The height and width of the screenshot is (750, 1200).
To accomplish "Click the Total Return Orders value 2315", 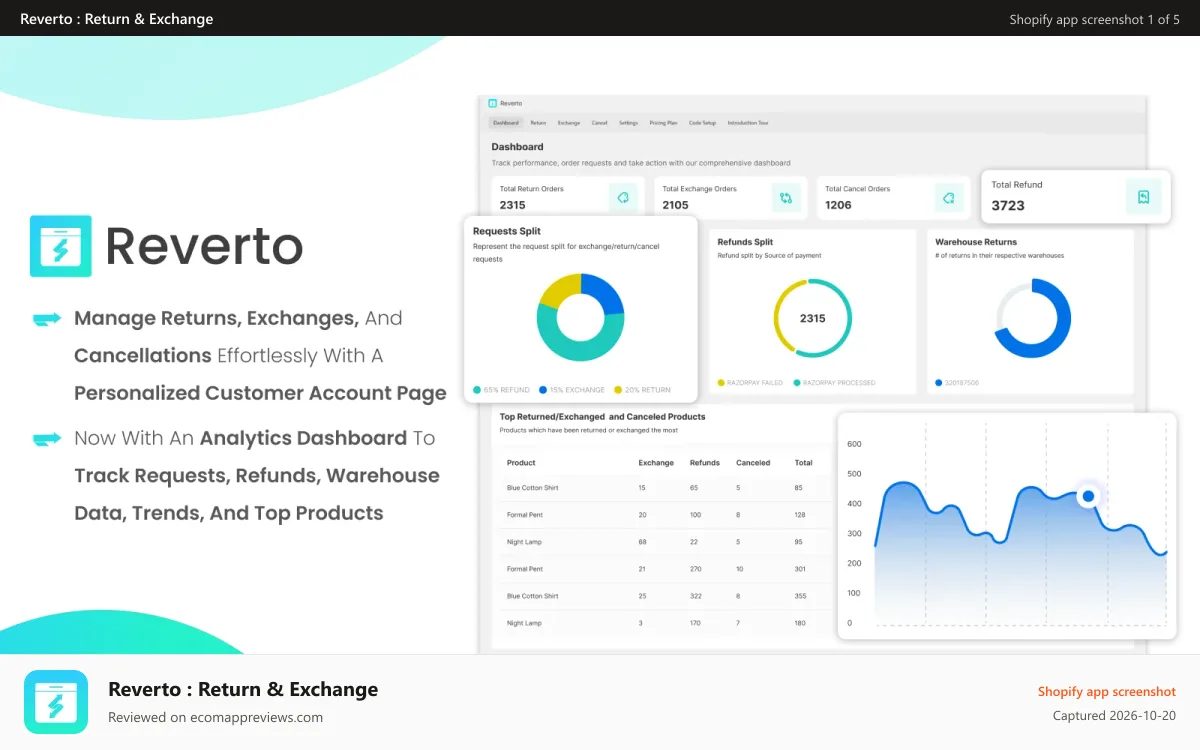I will point(512,205).
